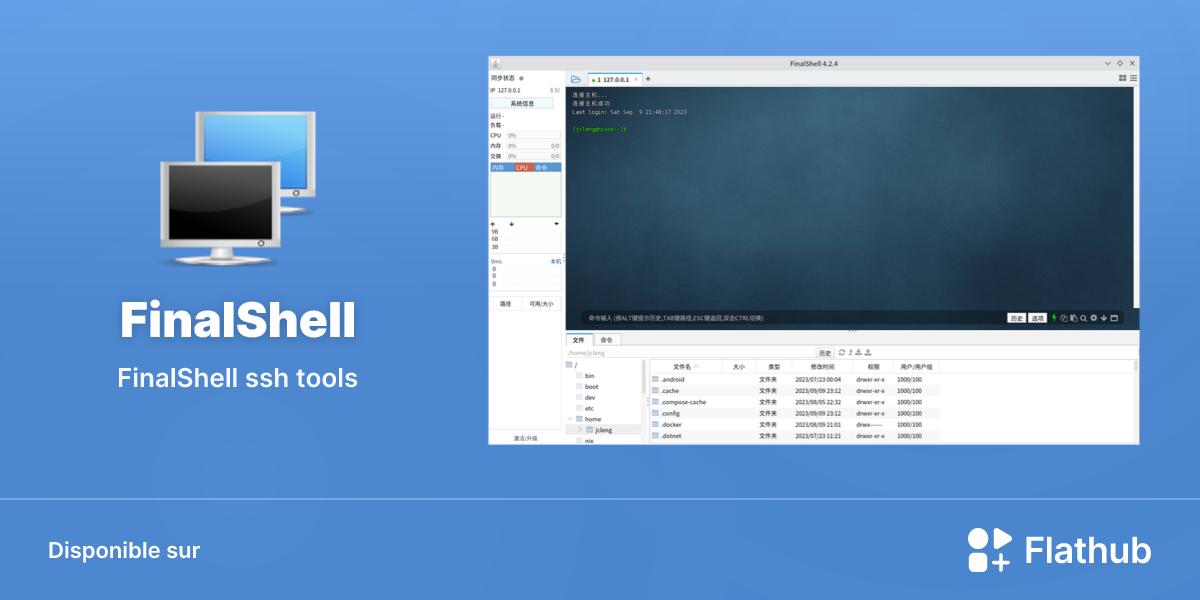Switch to grid layout view icon
The image size is (1200, 600).
1122,78
